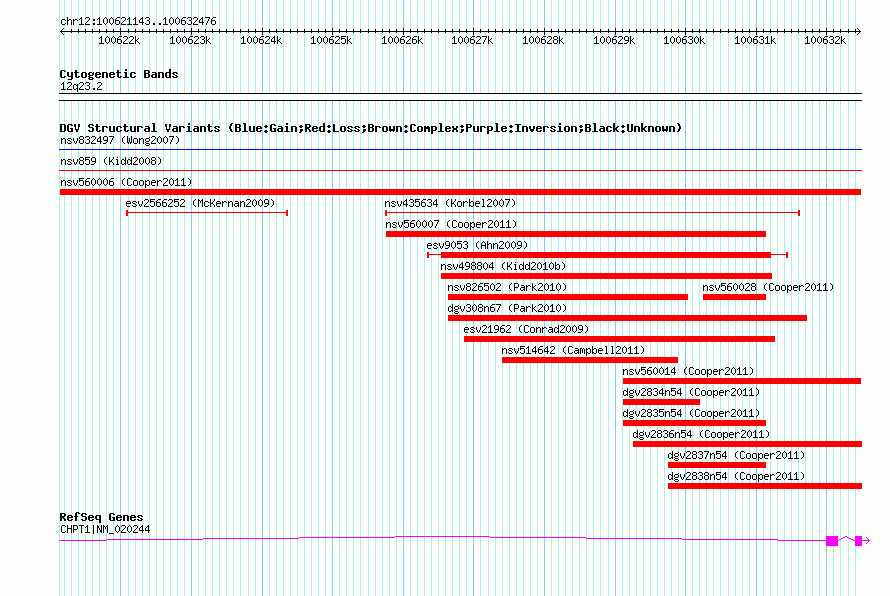This screenshot has height=596, width=890.
Task: Click the RefSeq Genes track title
Action: point(102,517)
